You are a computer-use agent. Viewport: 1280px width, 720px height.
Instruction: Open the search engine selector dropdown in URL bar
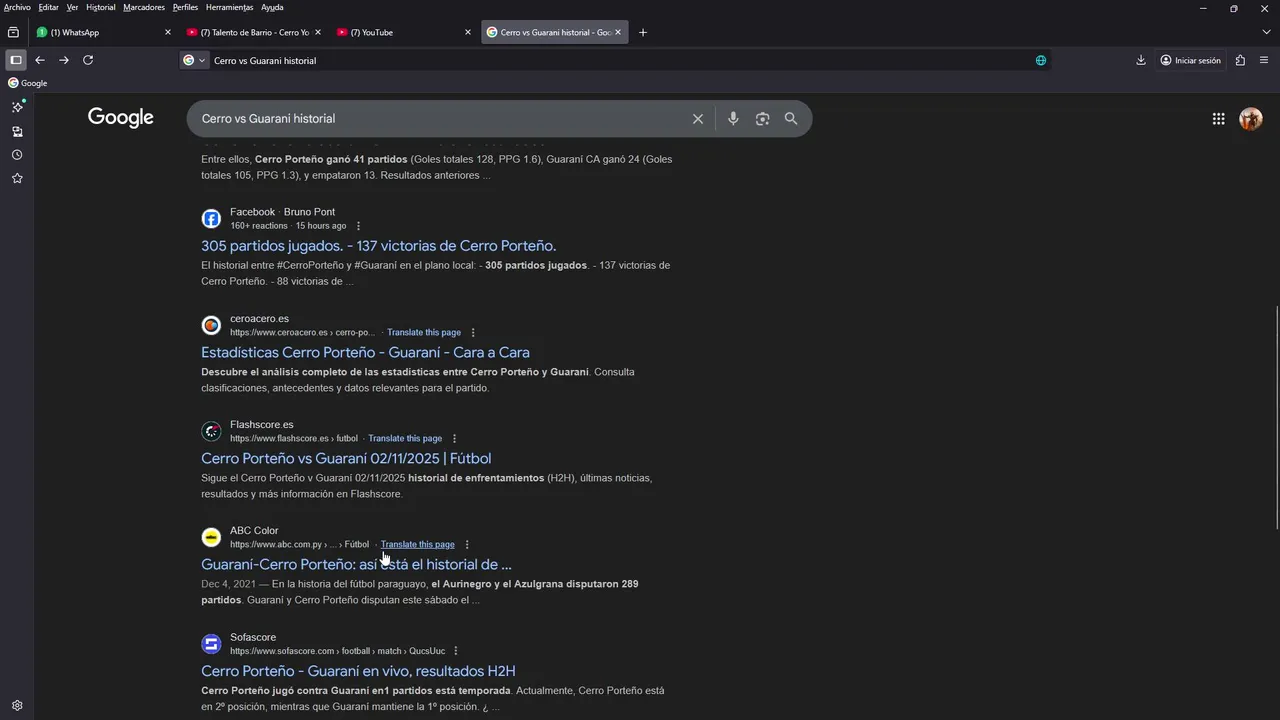pyautogui.click(x=194, y=60)
